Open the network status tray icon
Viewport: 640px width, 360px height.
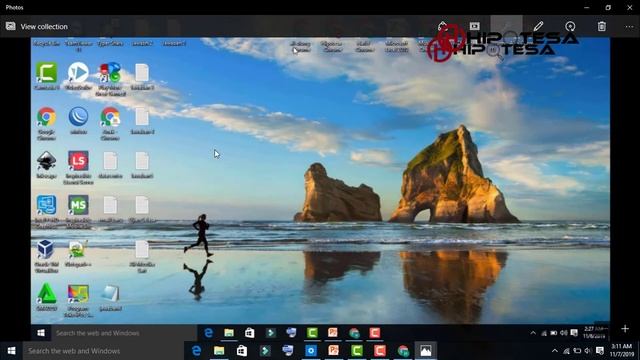coord(566,351)
